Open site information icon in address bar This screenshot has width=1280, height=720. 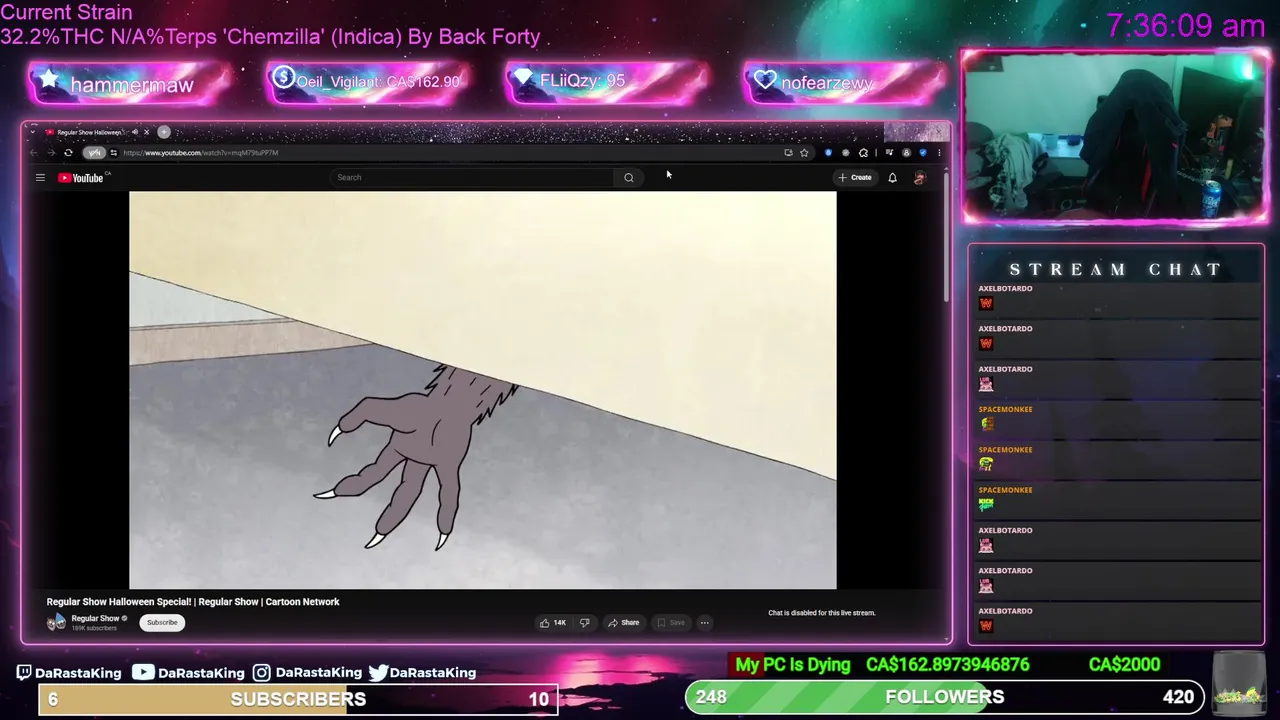pyautogui.click(x=113, y=153)
